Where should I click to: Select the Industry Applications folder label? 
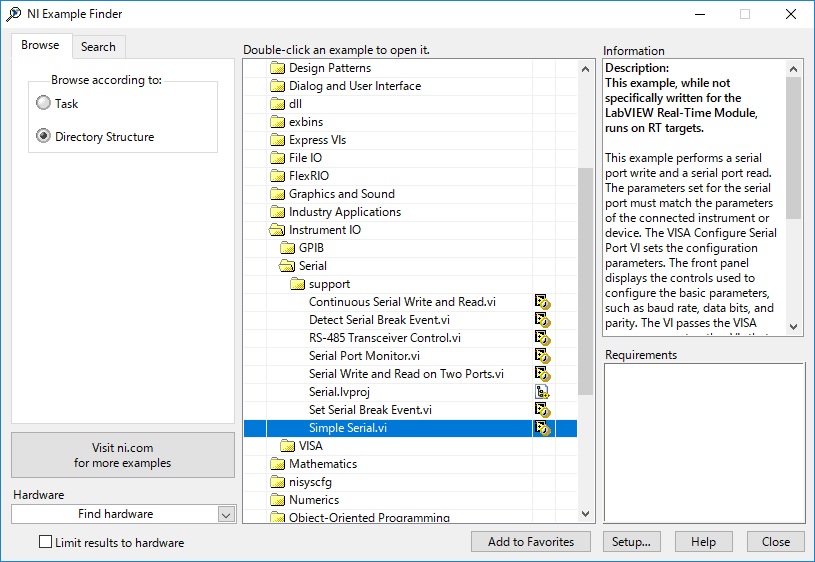tap(345, 212)
